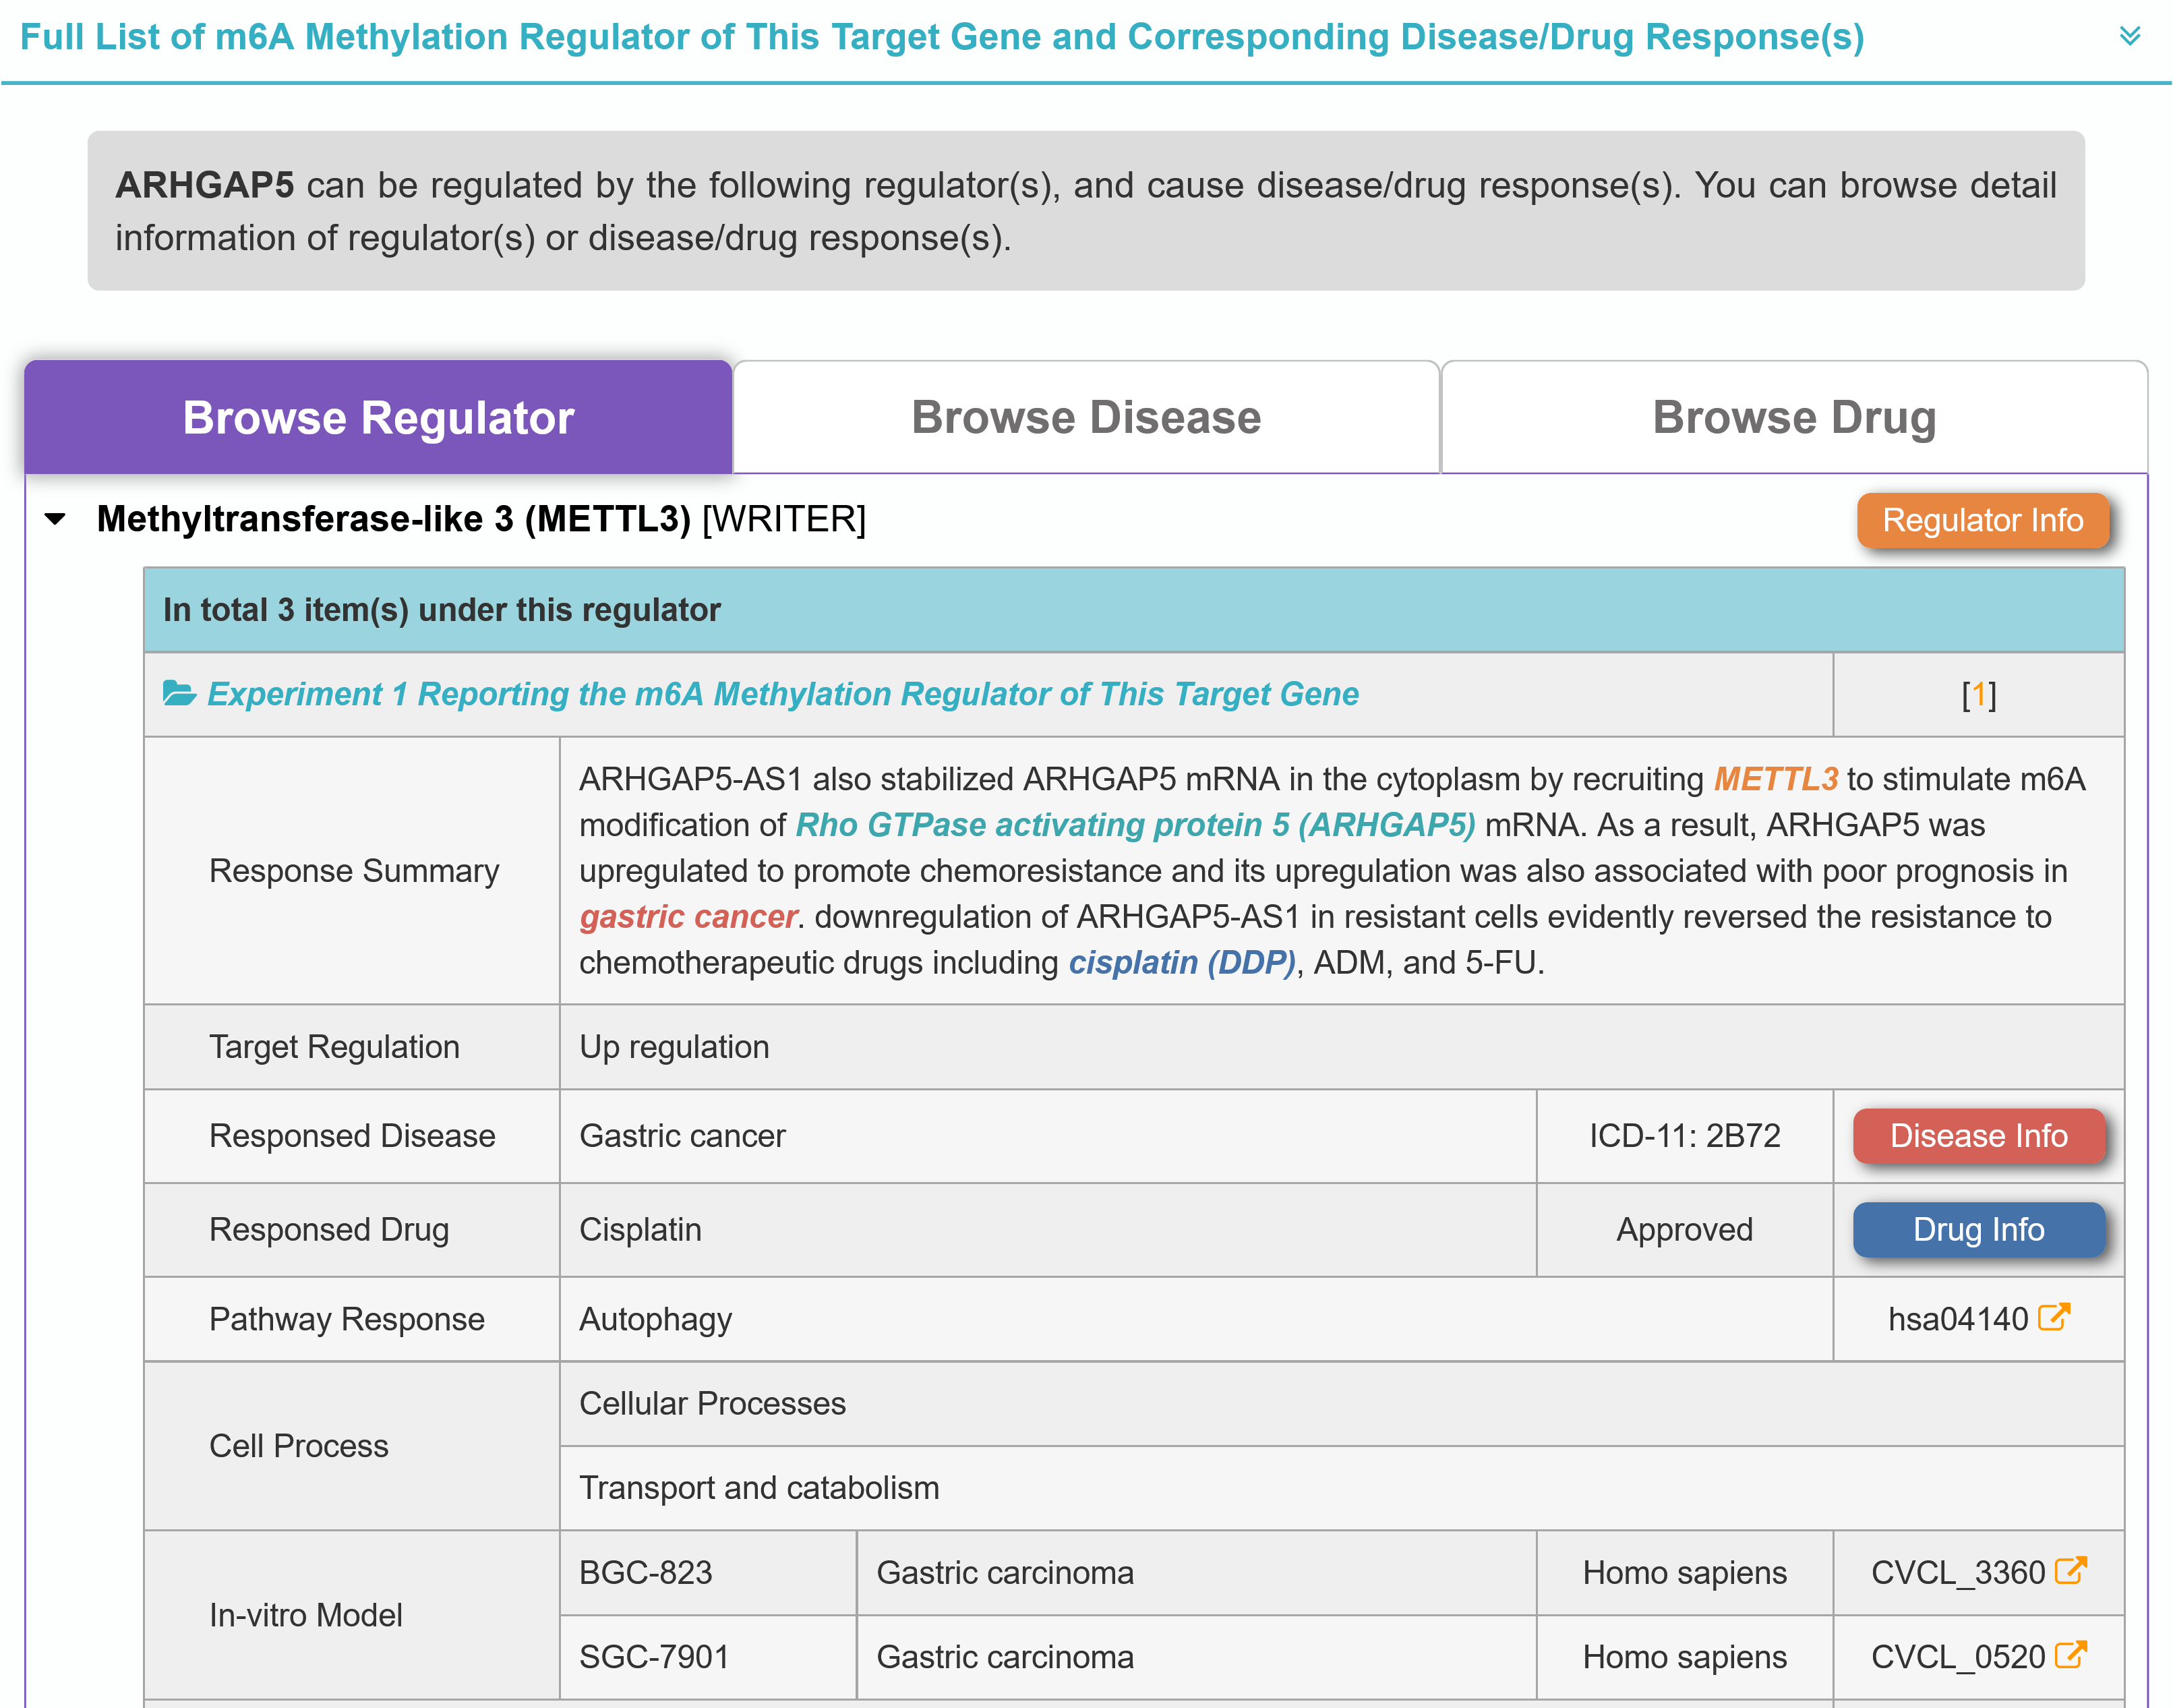
Task: Click the open folder icon beside Experiment 1
Action: [x=179, y=693]
